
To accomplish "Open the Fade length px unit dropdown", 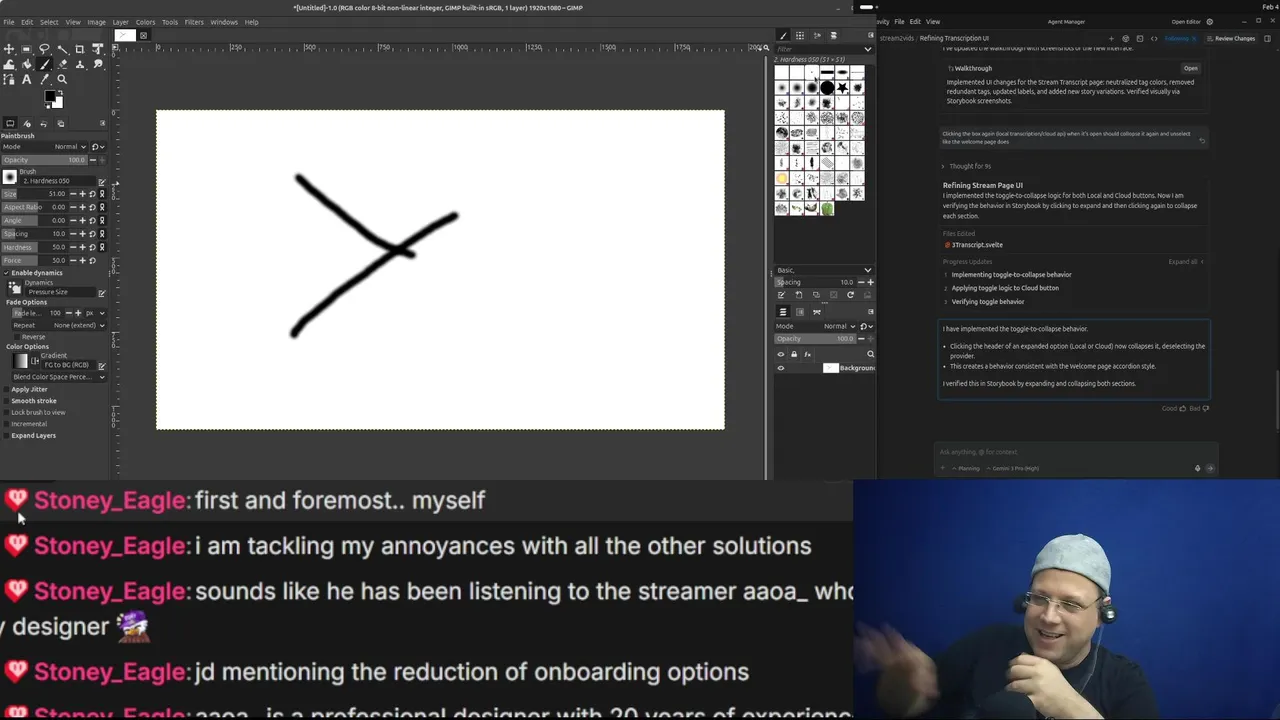I will pyautogui.click(x=95, y=313).
